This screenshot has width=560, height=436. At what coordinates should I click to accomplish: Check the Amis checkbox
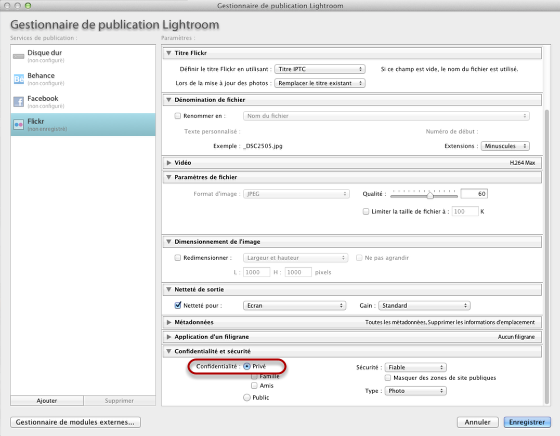point(254,386)
